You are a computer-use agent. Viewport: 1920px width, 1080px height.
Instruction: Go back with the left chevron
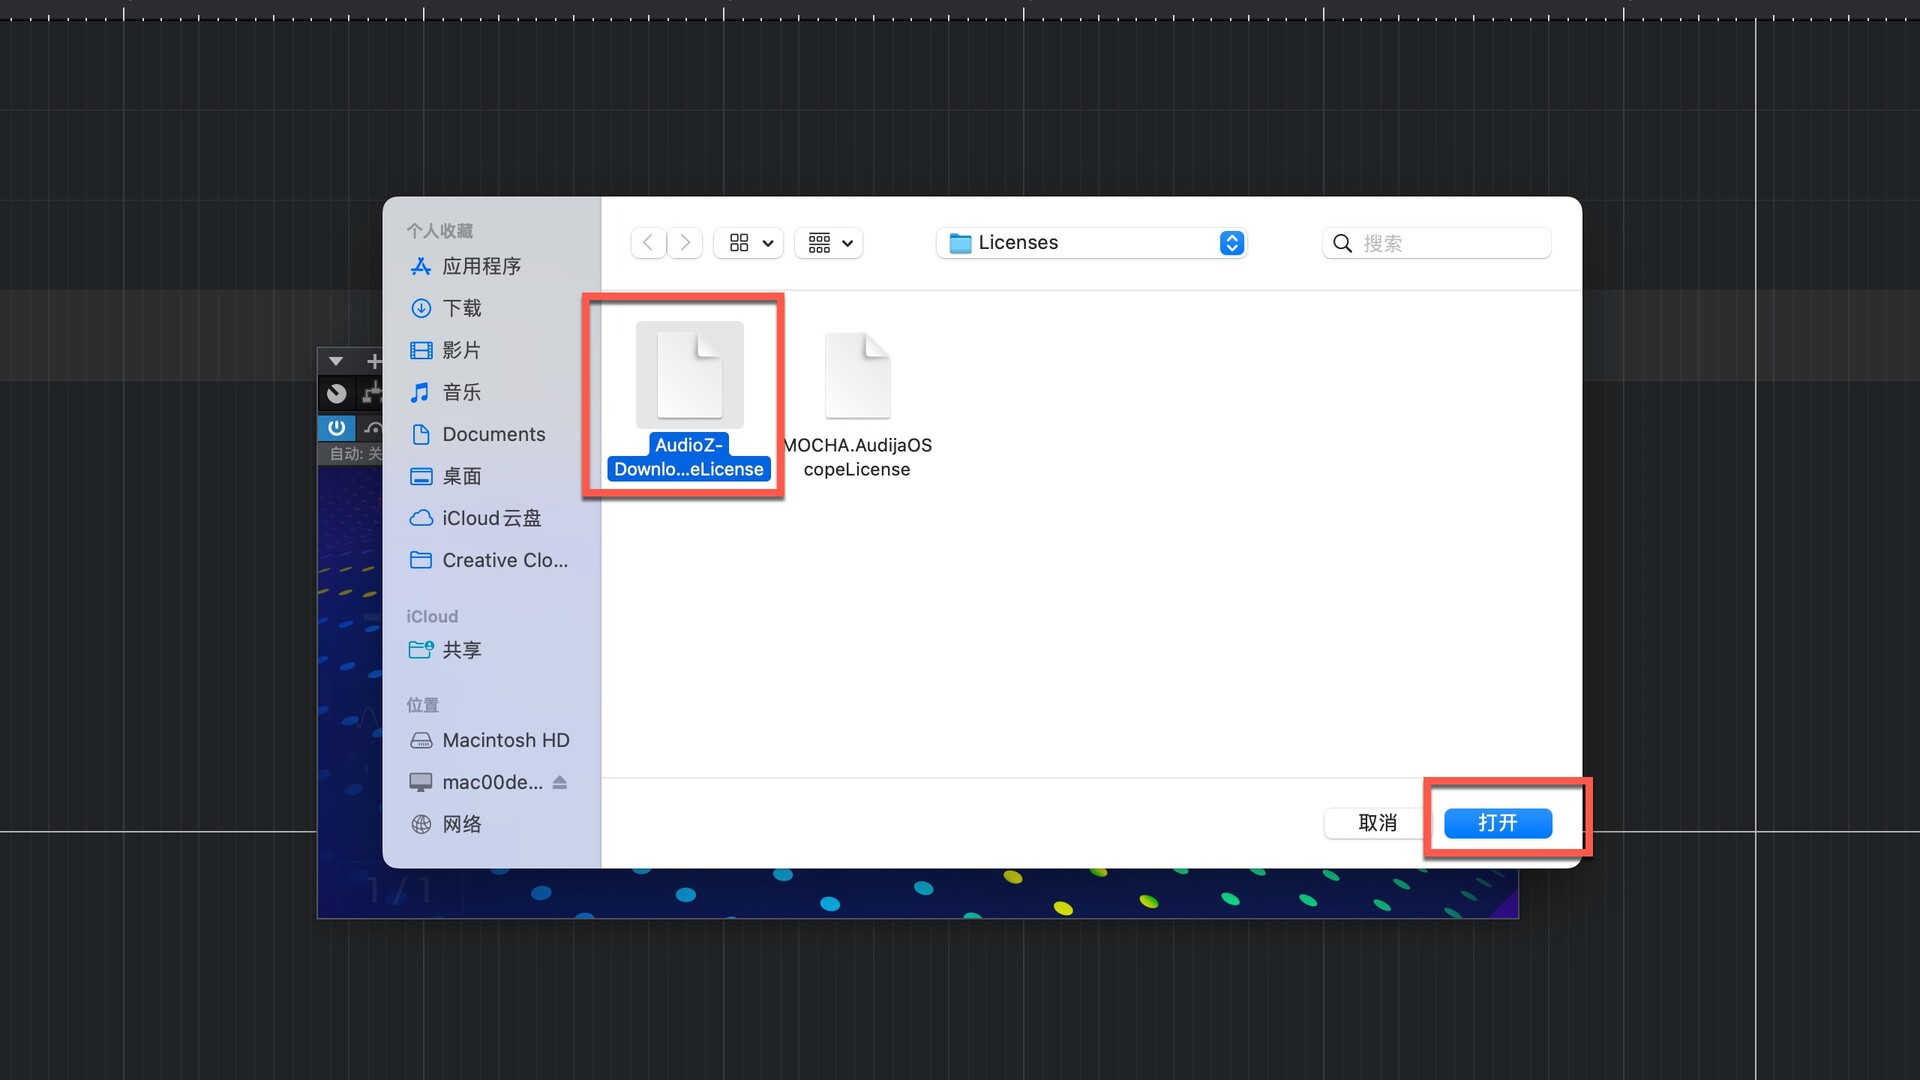pos(648,243)
